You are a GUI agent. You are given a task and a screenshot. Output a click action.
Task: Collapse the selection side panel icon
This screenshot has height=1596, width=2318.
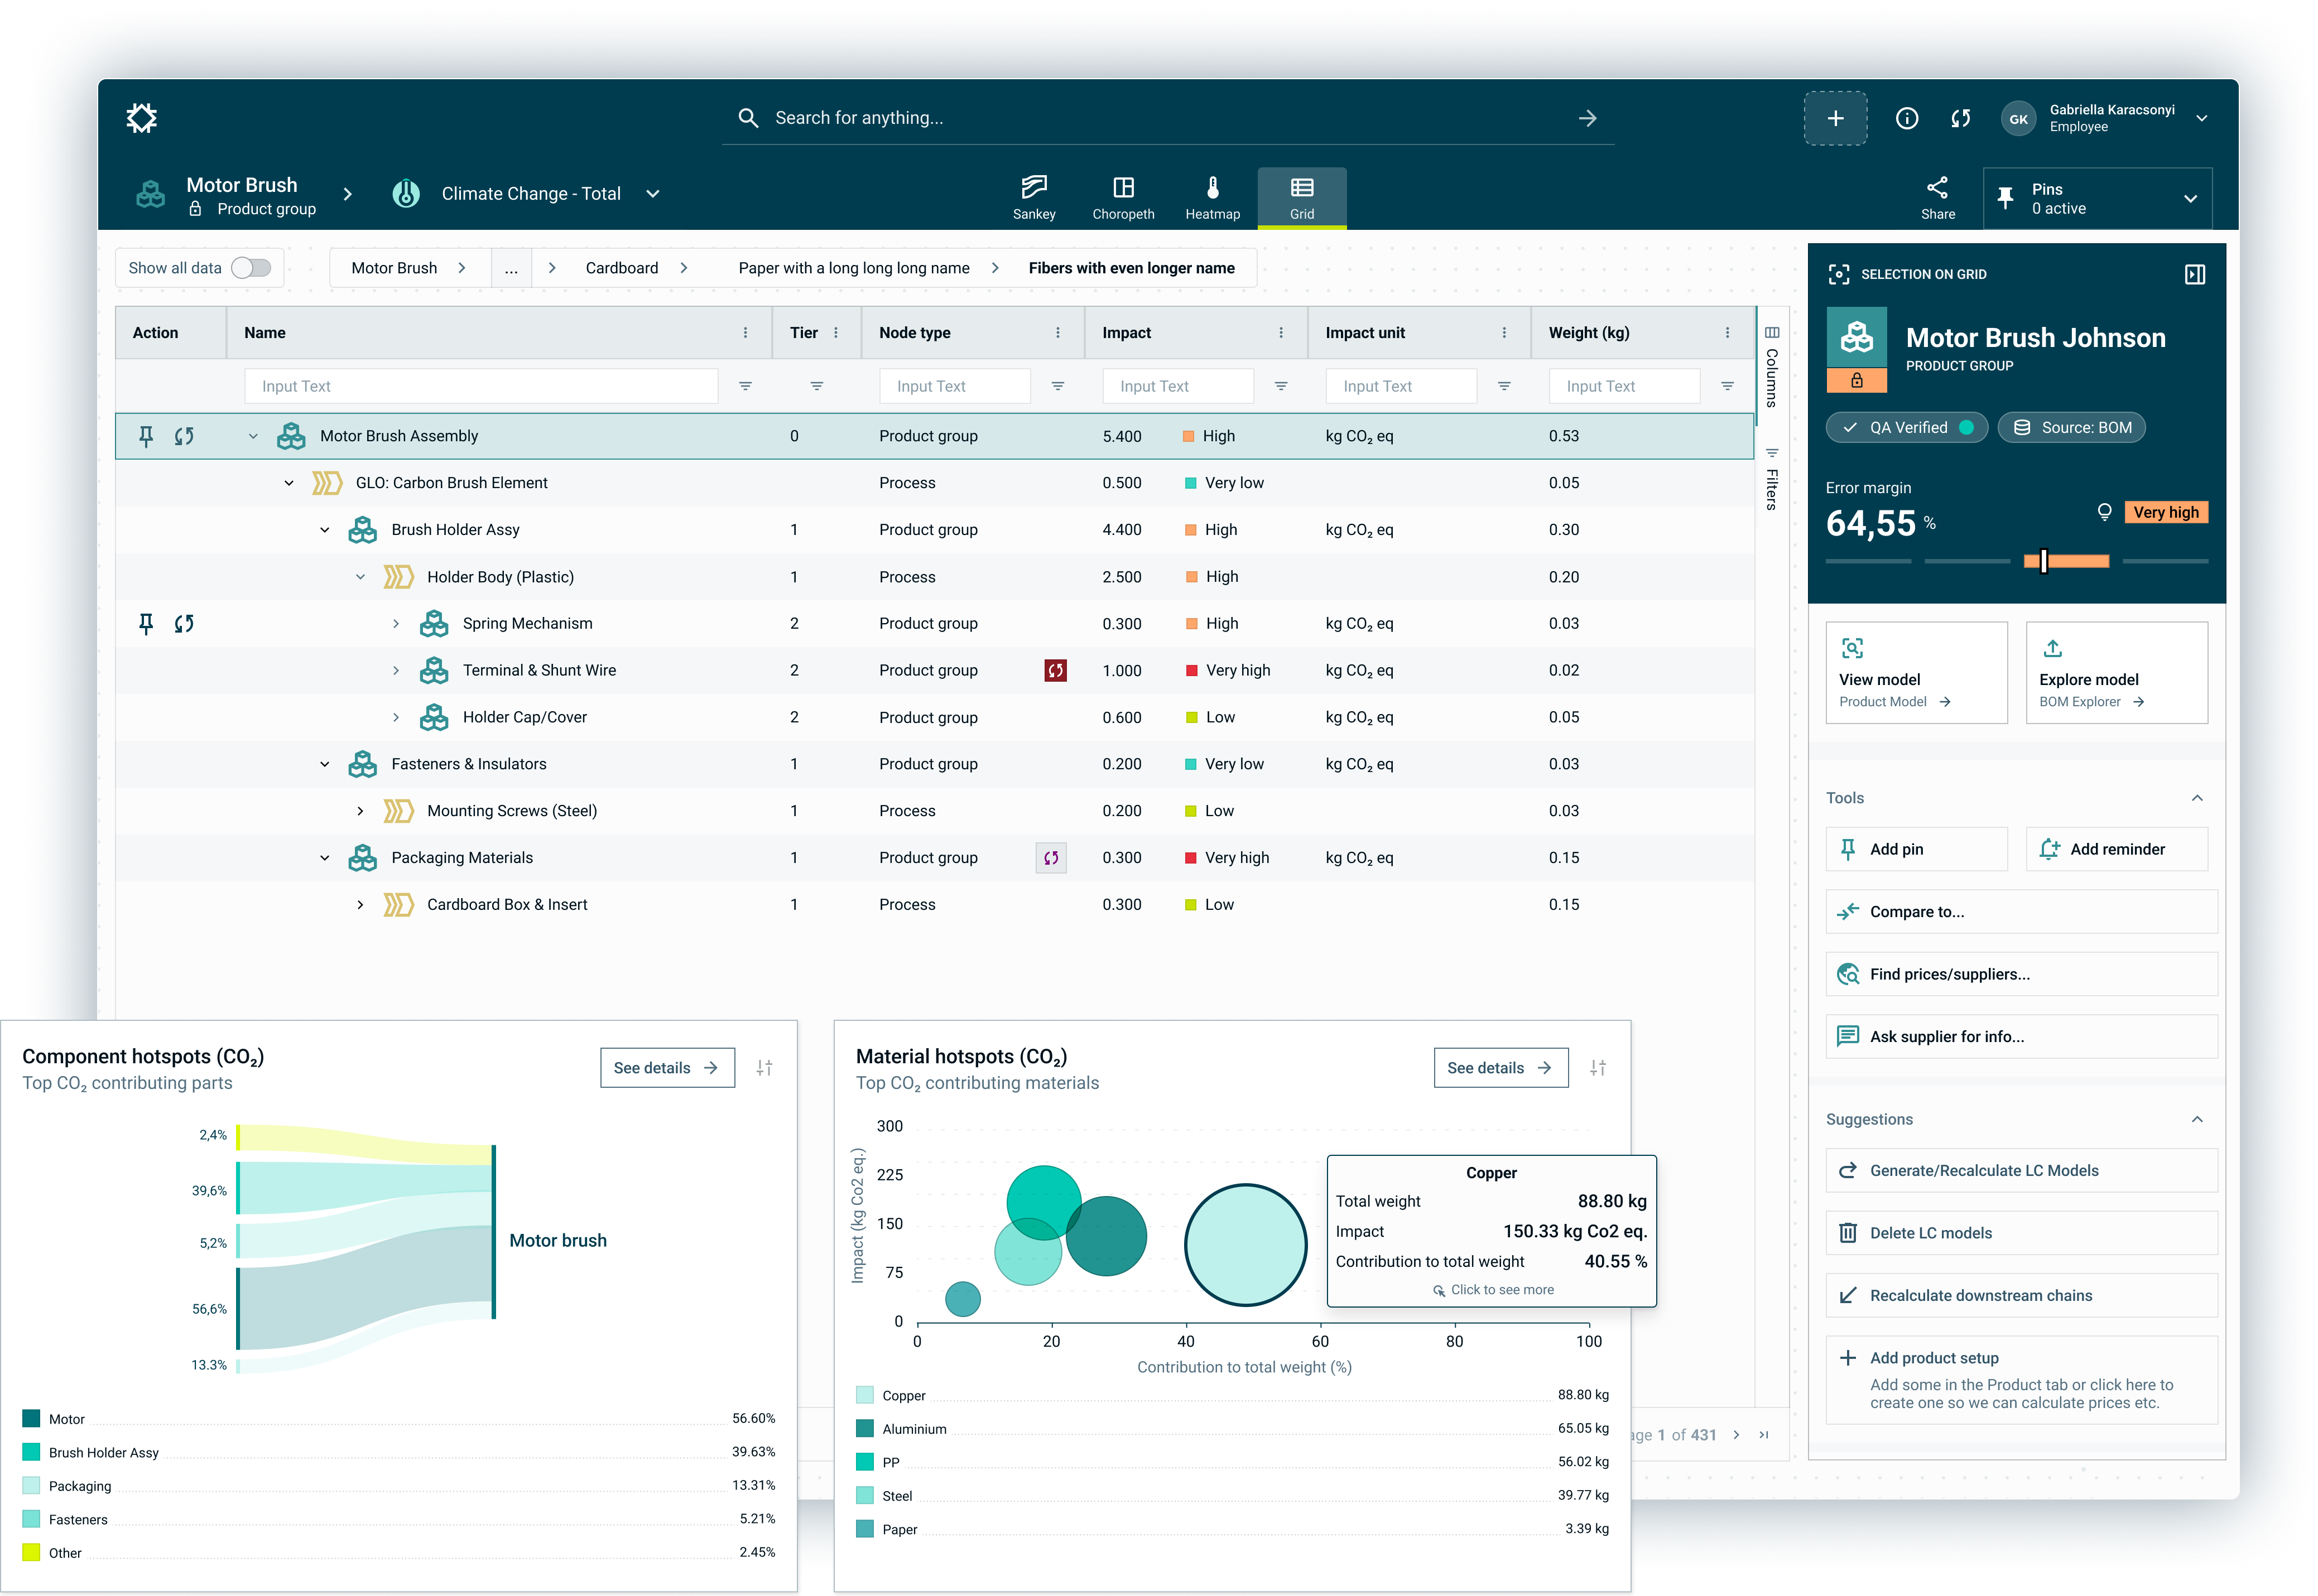[x=2194, y=274]
